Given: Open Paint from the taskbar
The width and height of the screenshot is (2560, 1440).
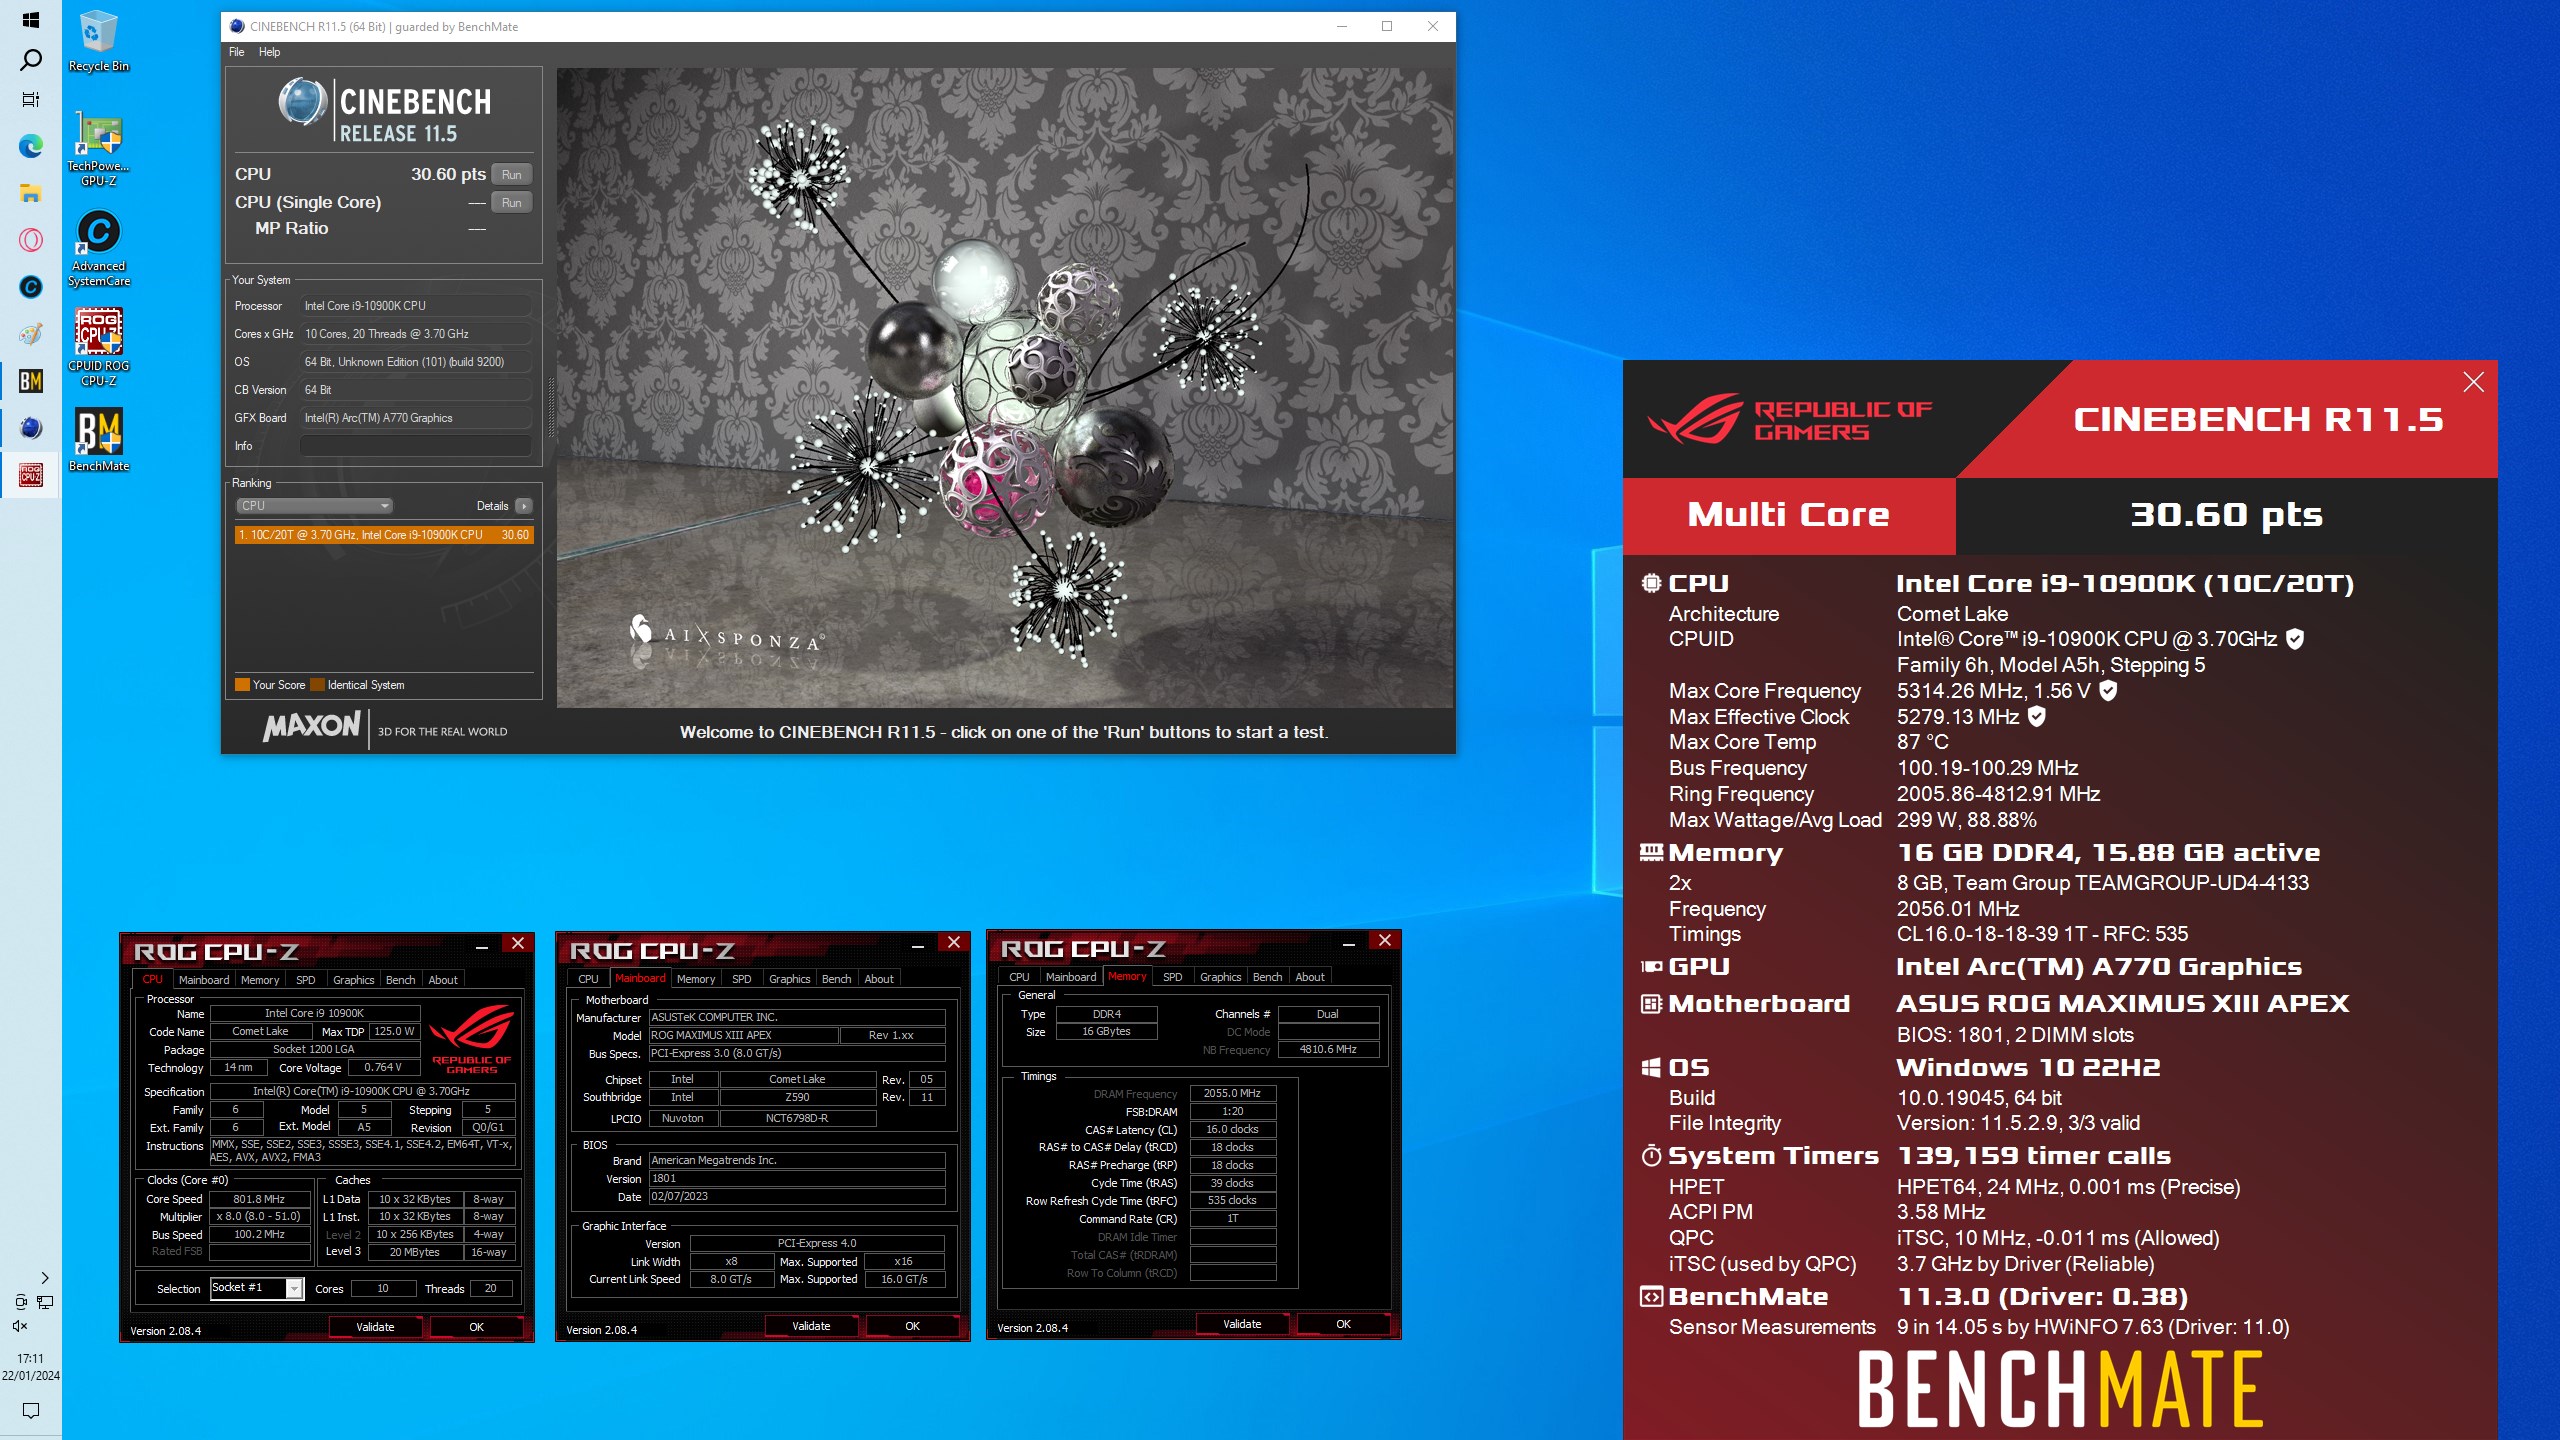Looking at the screenshot, I should [x=30, y=334].
